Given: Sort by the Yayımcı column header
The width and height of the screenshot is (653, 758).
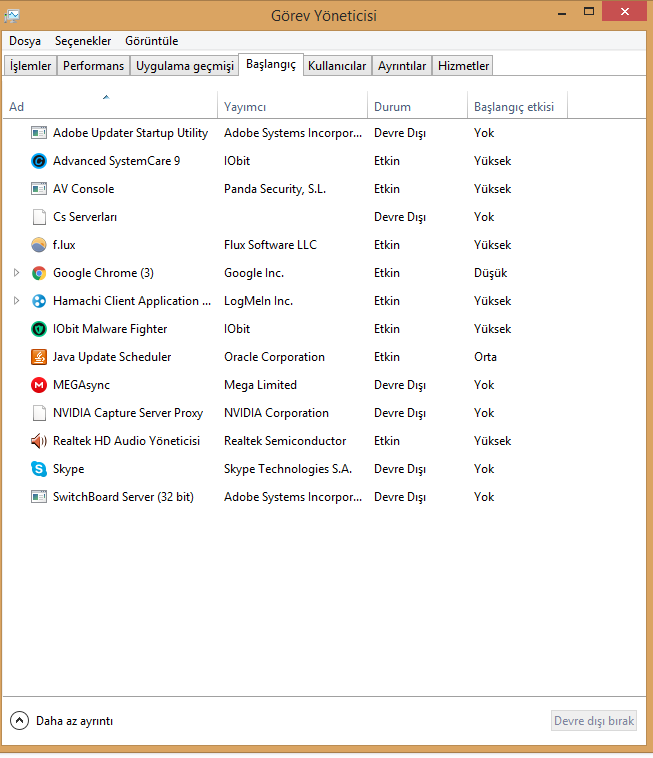Looking at the screenshot, I should (292, 106).
